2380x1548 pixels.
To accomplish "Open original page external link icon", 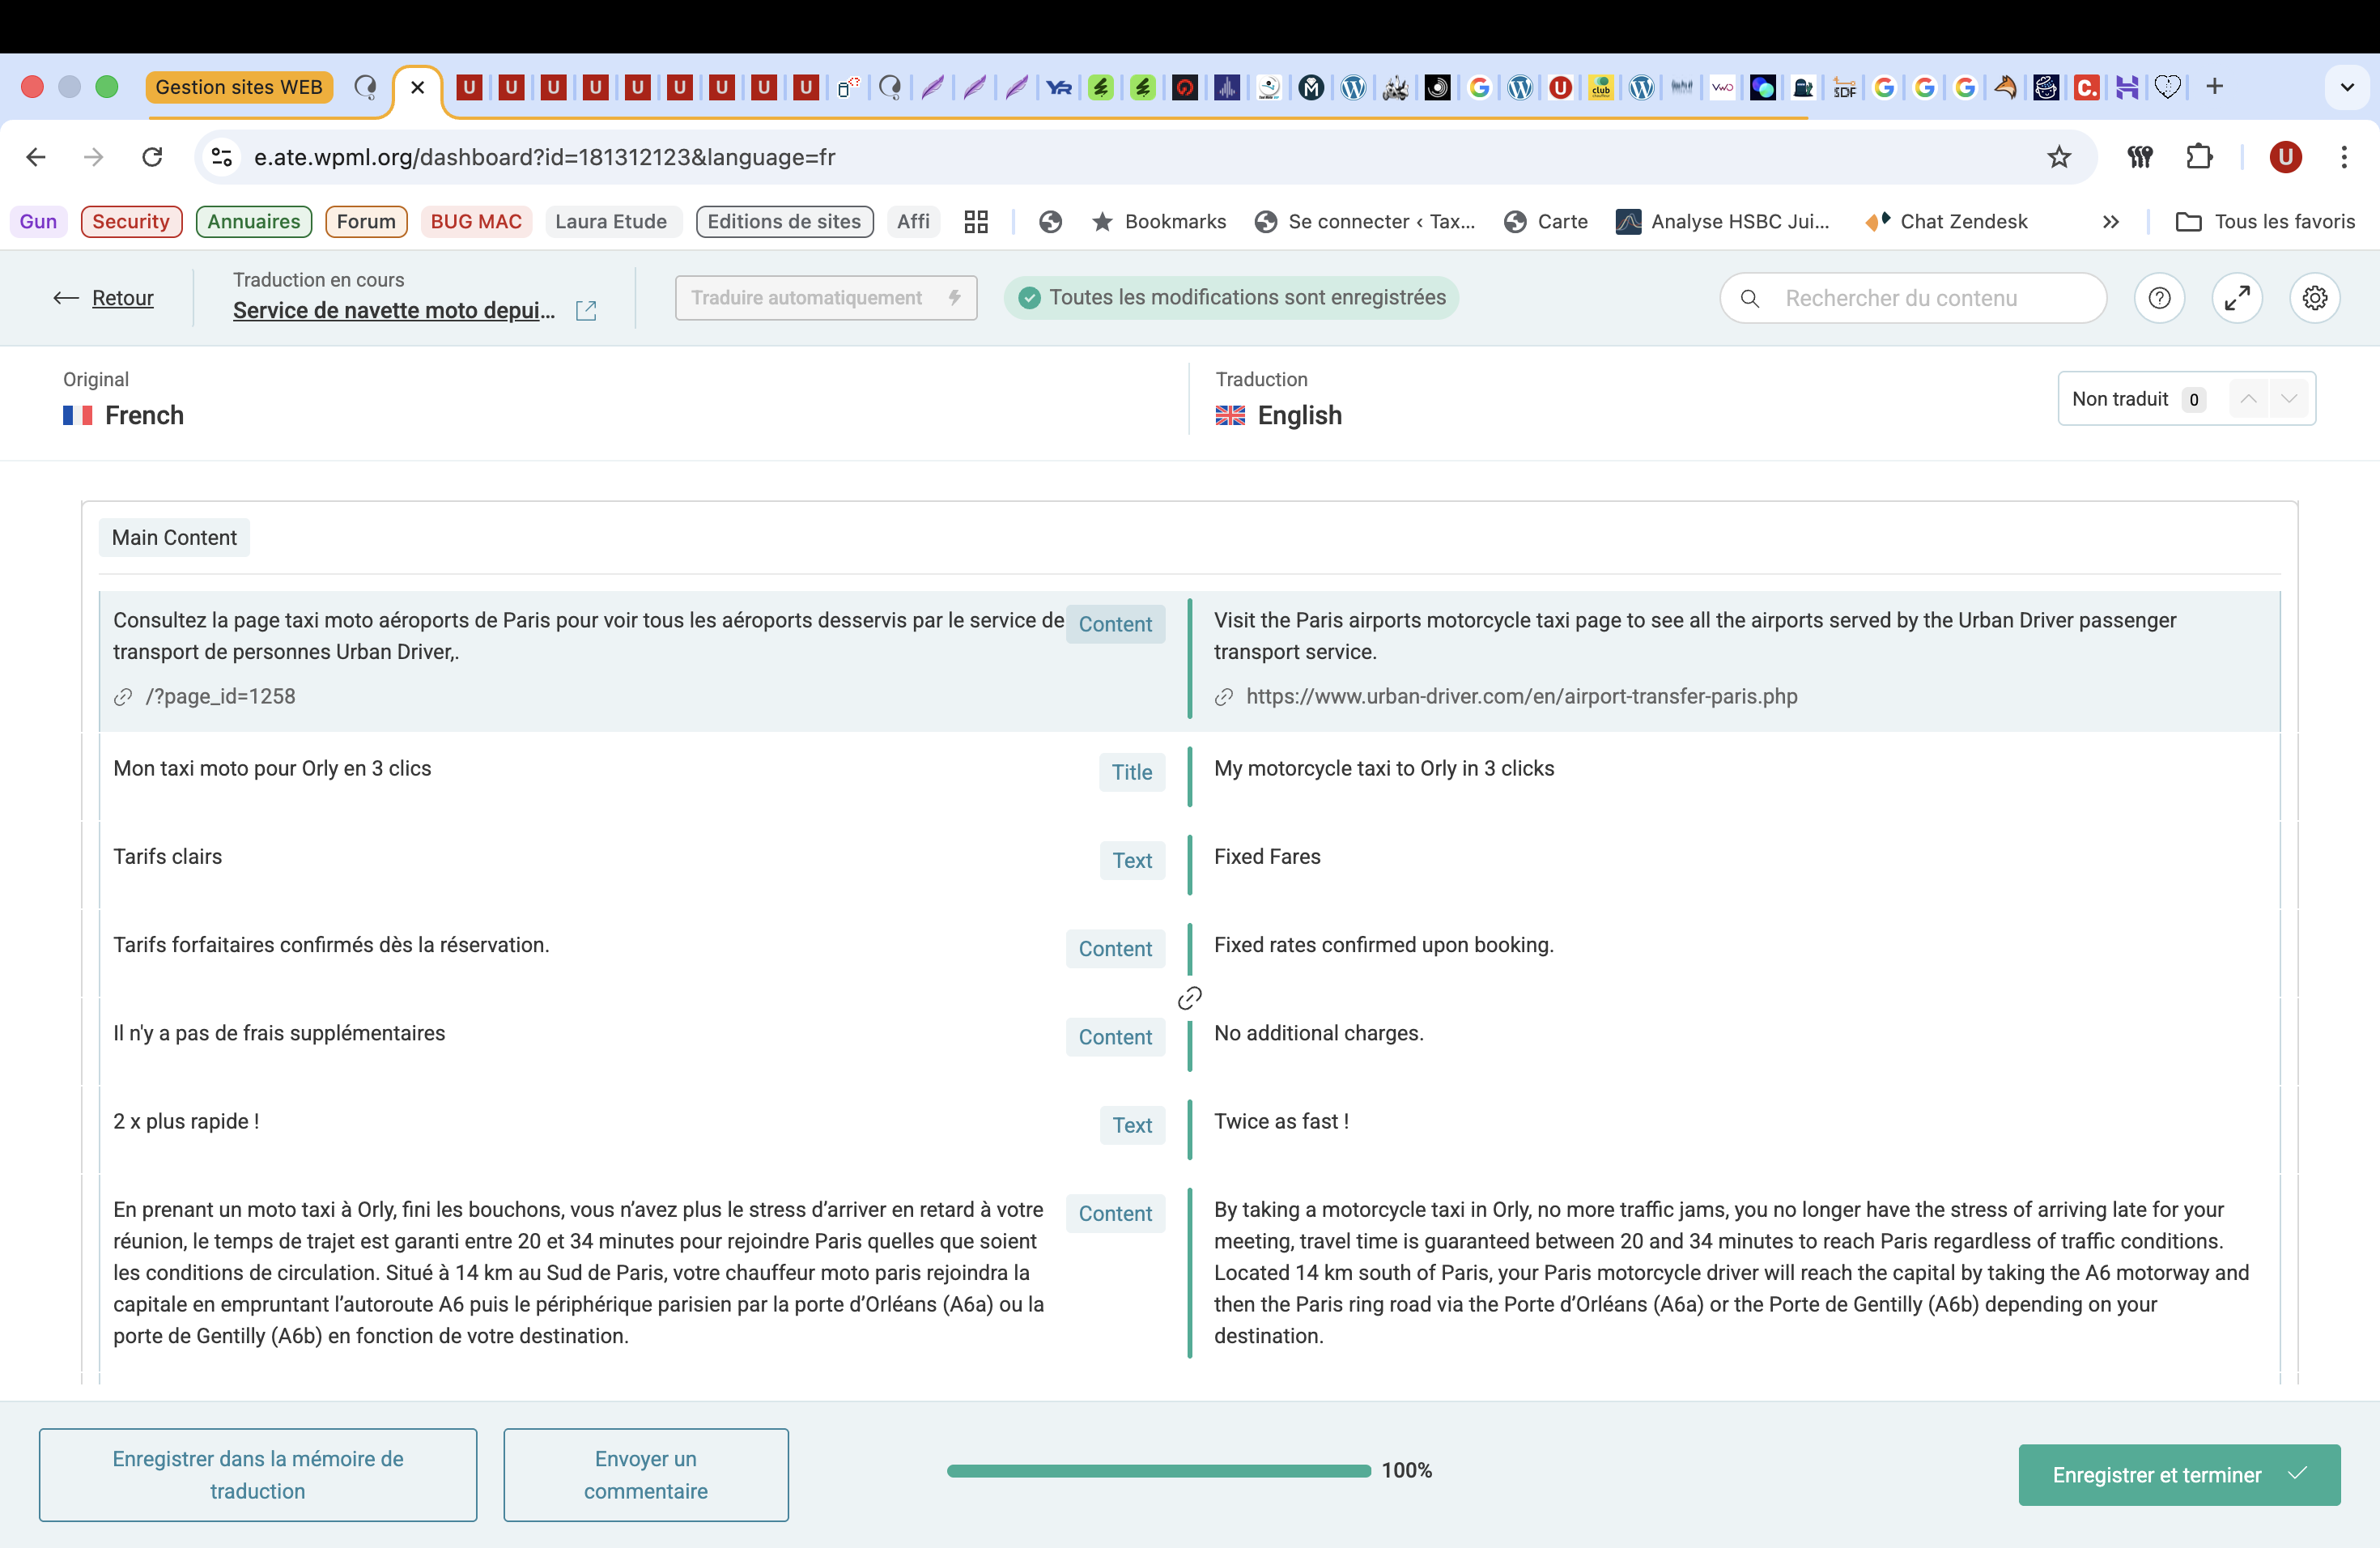I will [586, 311].
